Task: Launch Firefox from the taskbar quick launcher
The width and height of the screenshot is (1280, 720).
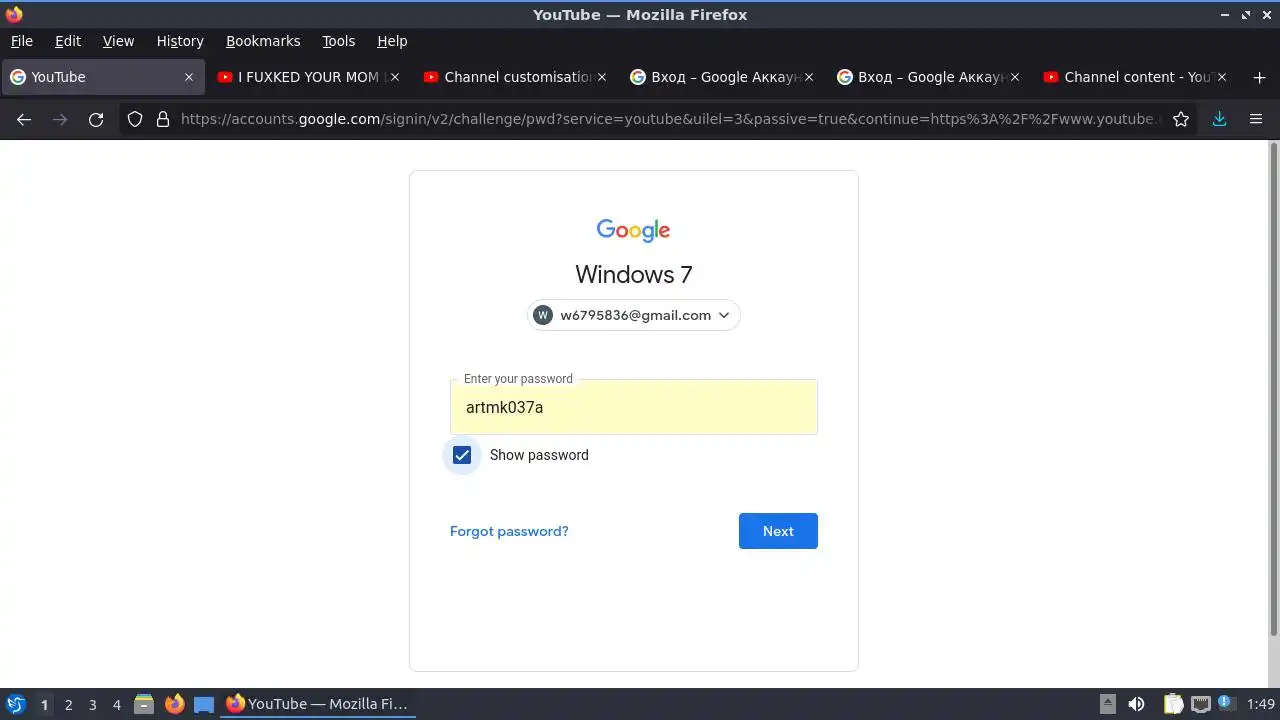Action: (x=174, y=704)
